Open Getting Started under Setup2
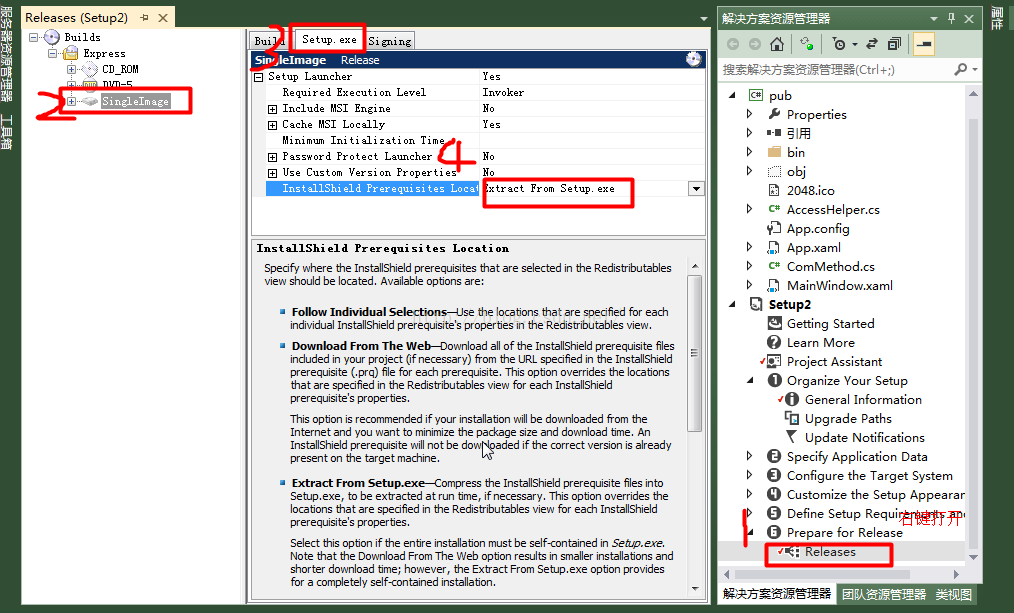This screenshot has height=613, width=1014. coord(830,323)
